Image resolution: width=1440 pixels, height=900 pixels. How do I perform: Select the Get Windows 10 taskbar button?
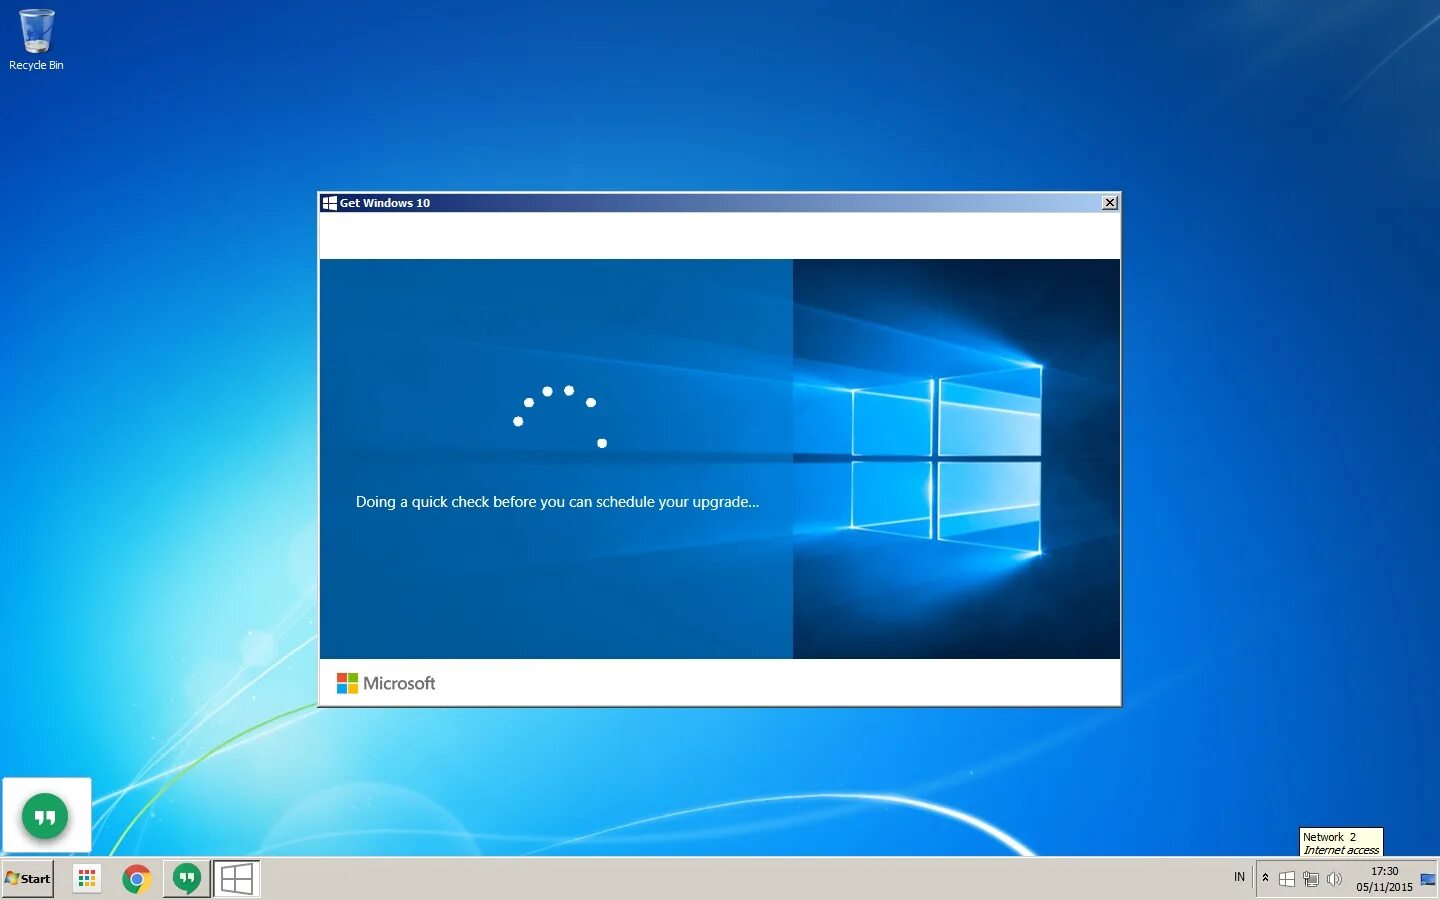(x=237, y=879)
